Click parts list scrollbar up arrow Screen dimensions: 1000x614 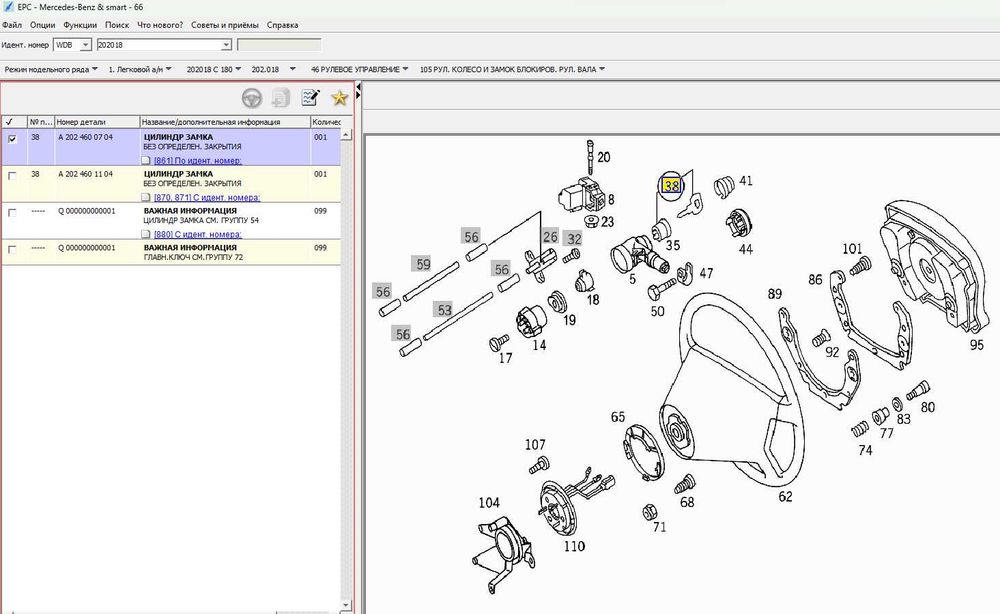[x=346, y=135]
